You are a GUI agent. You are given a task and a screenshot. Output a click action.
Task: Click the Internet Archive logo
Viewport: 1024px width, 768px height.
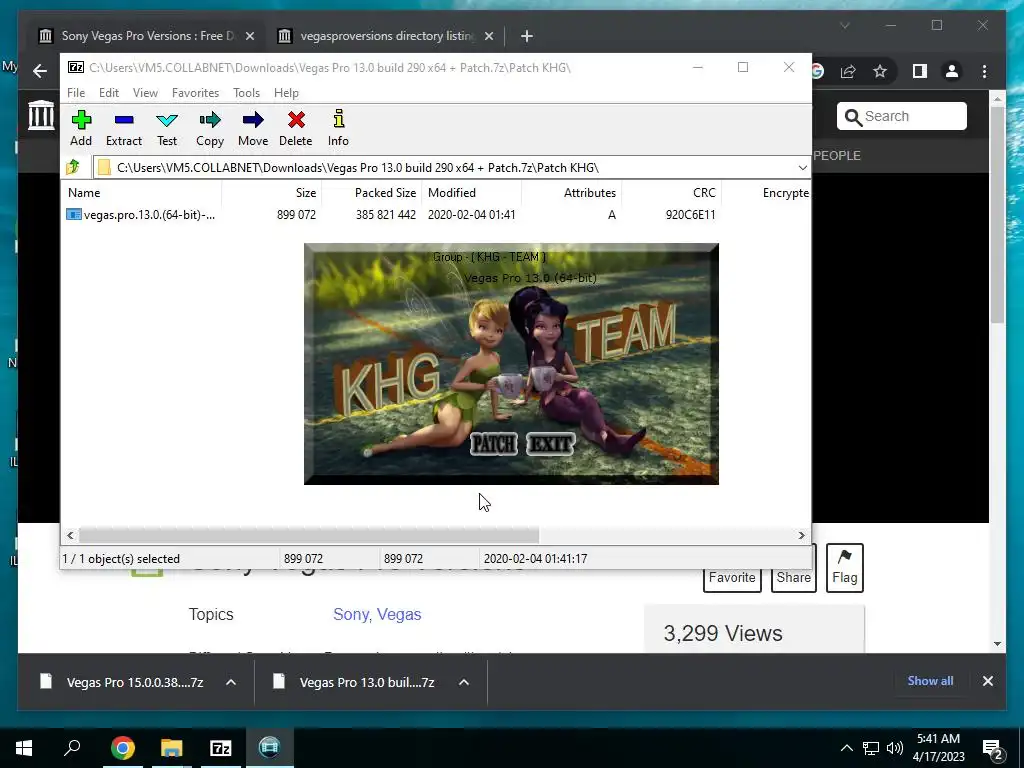[41, 115]
